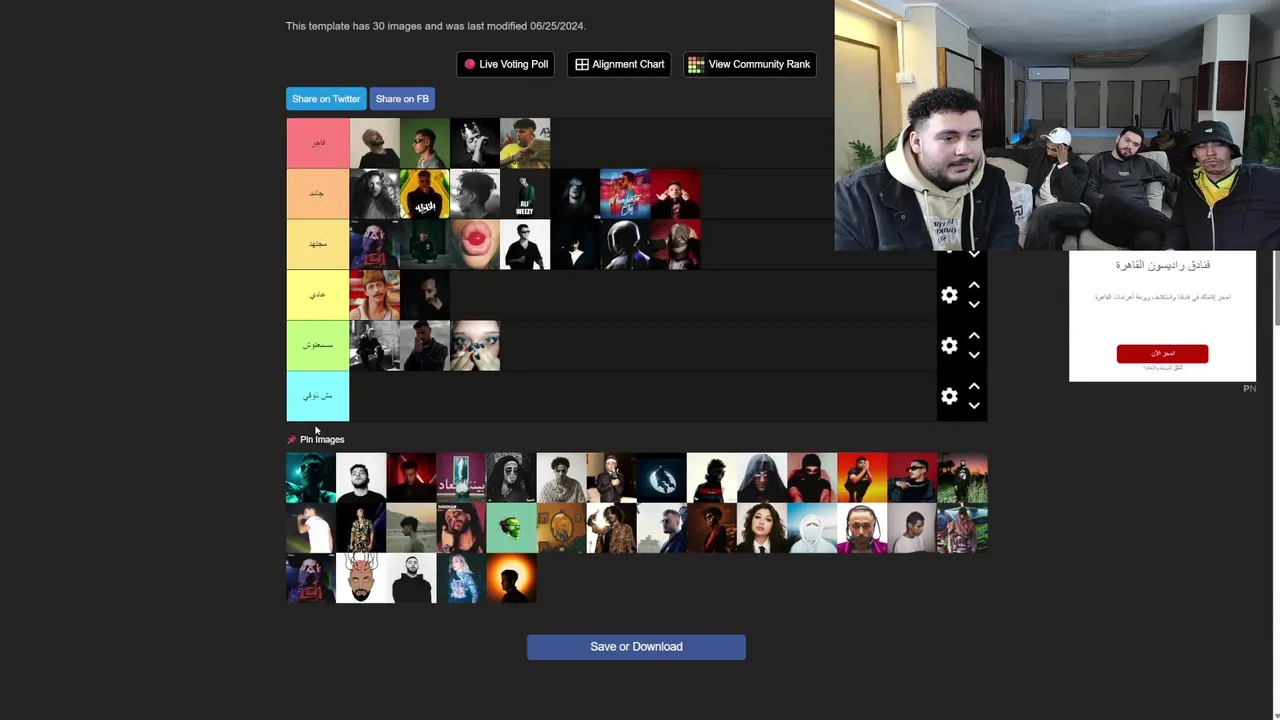Select the yellow-background hoodie thumbnail in جامد tier
This screenshot has height=720, width=1280.
coord(425,194)
